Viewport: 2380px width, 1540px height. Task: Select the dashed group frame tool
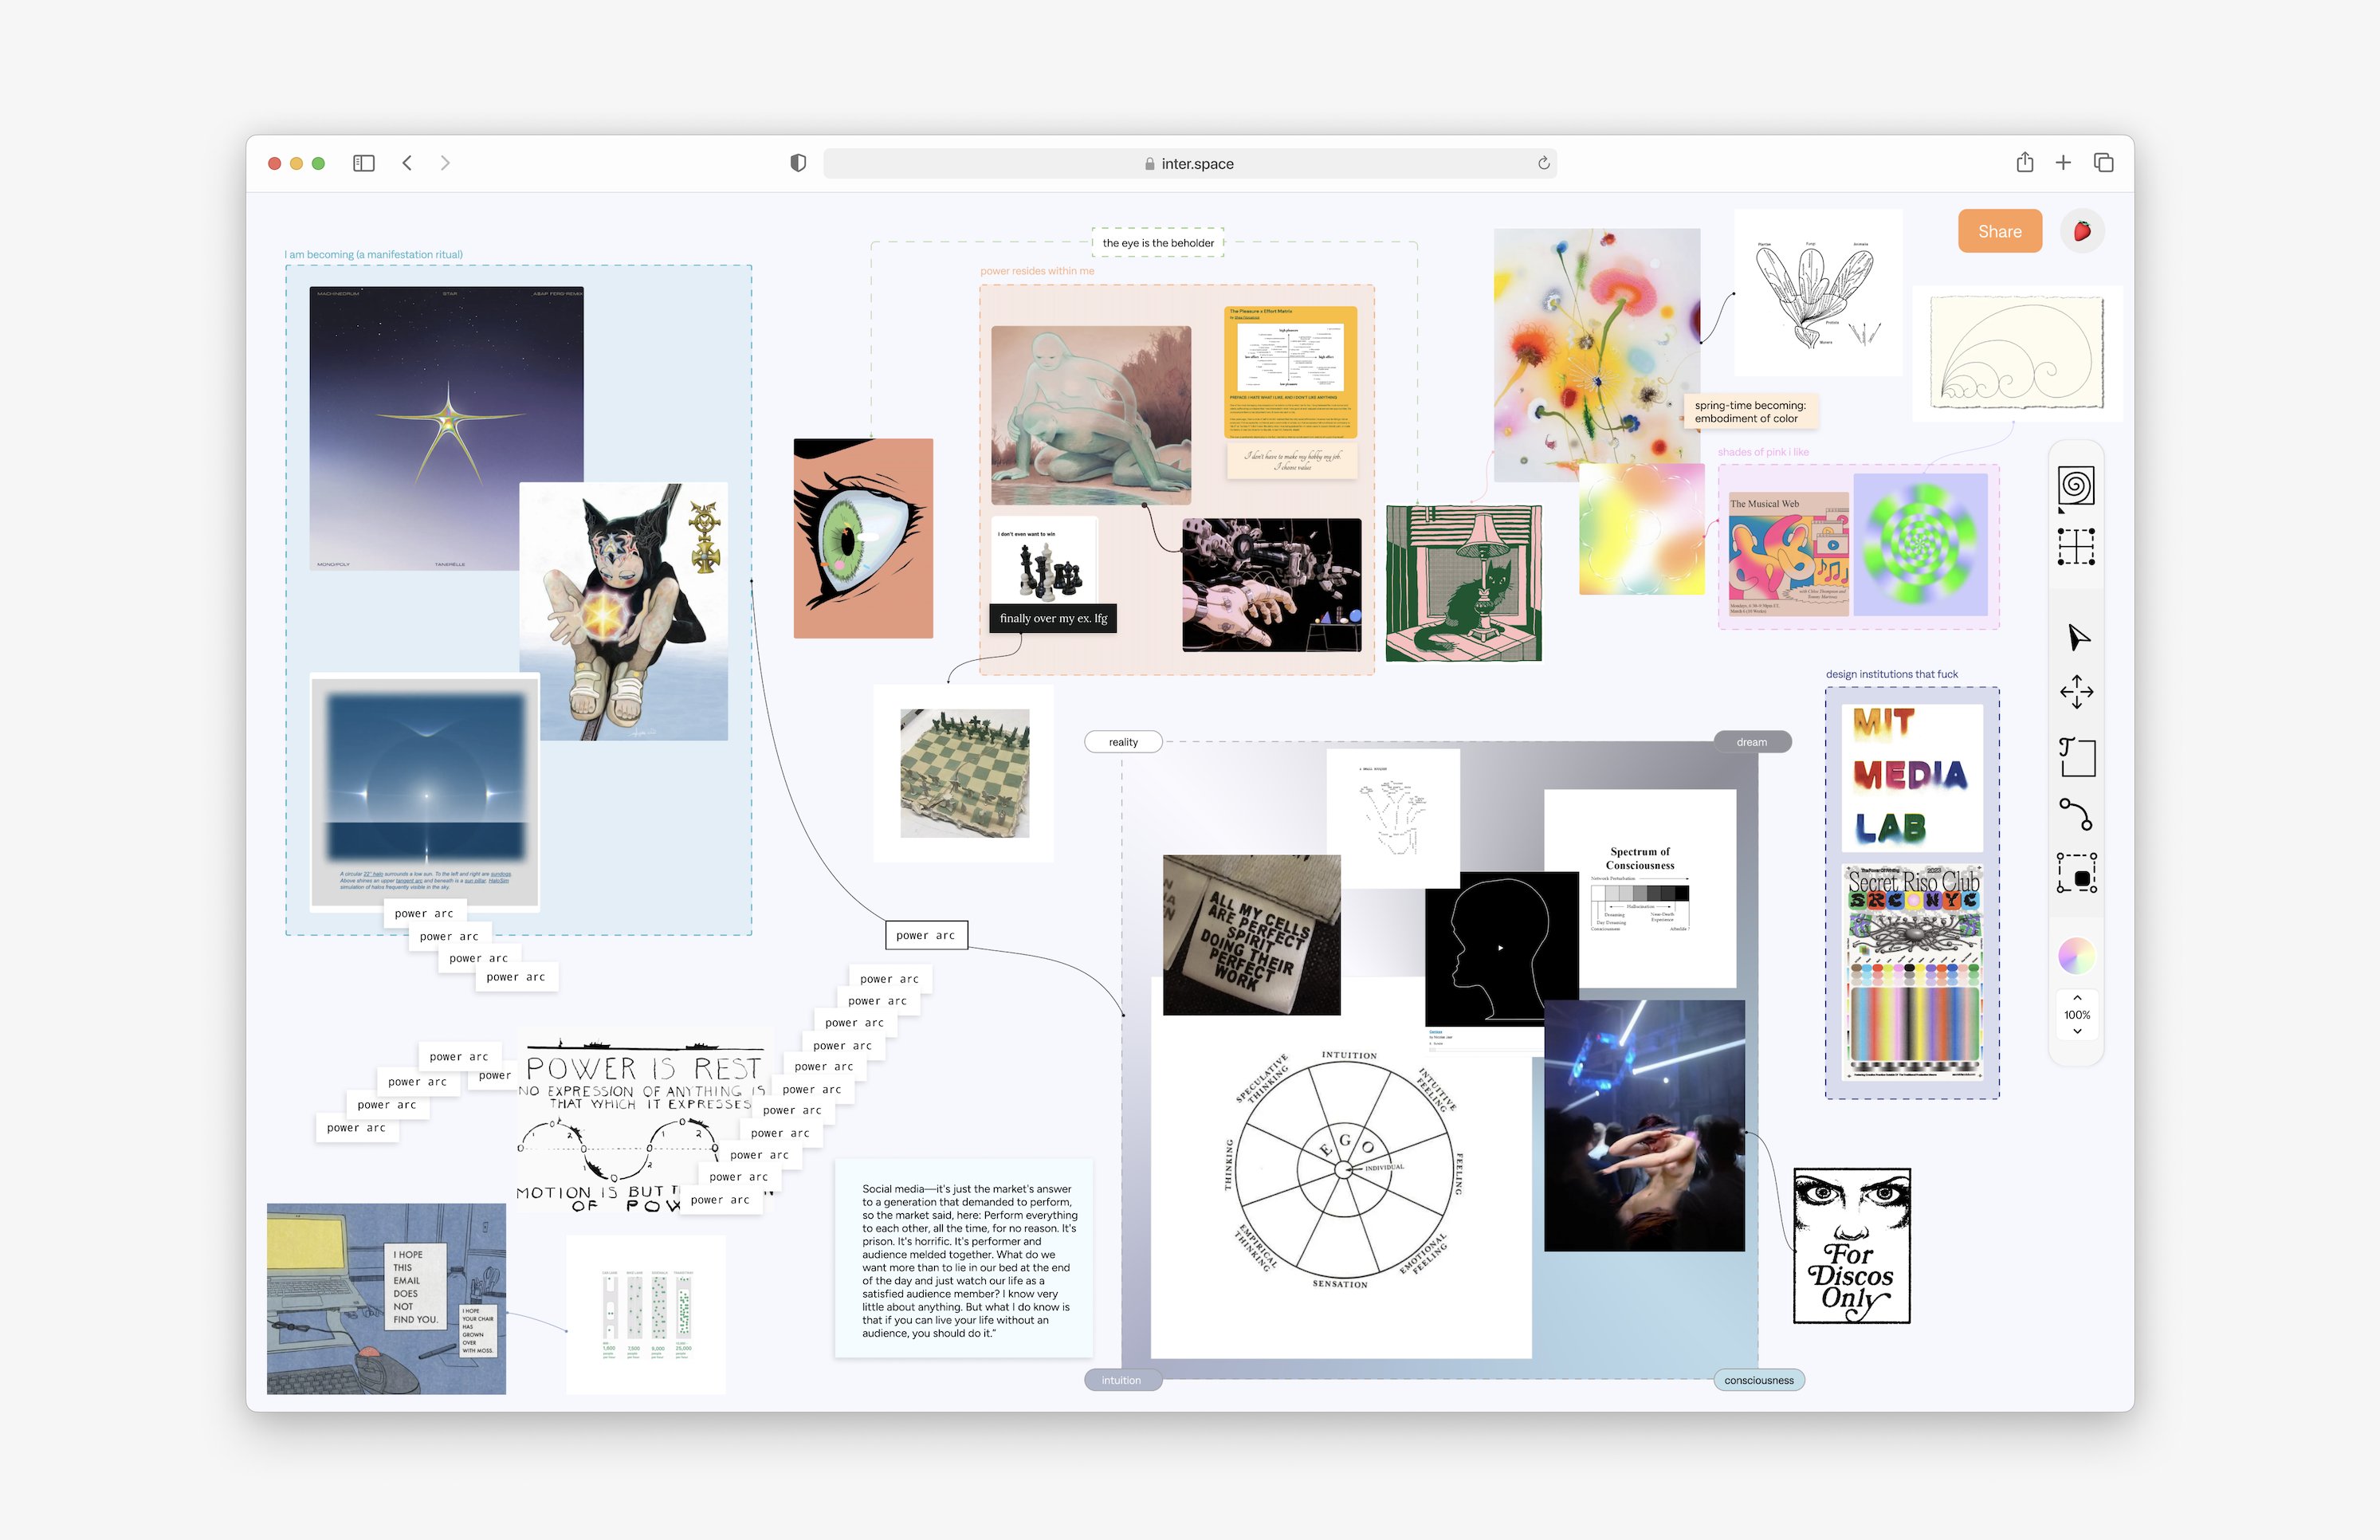(2077, 873)
